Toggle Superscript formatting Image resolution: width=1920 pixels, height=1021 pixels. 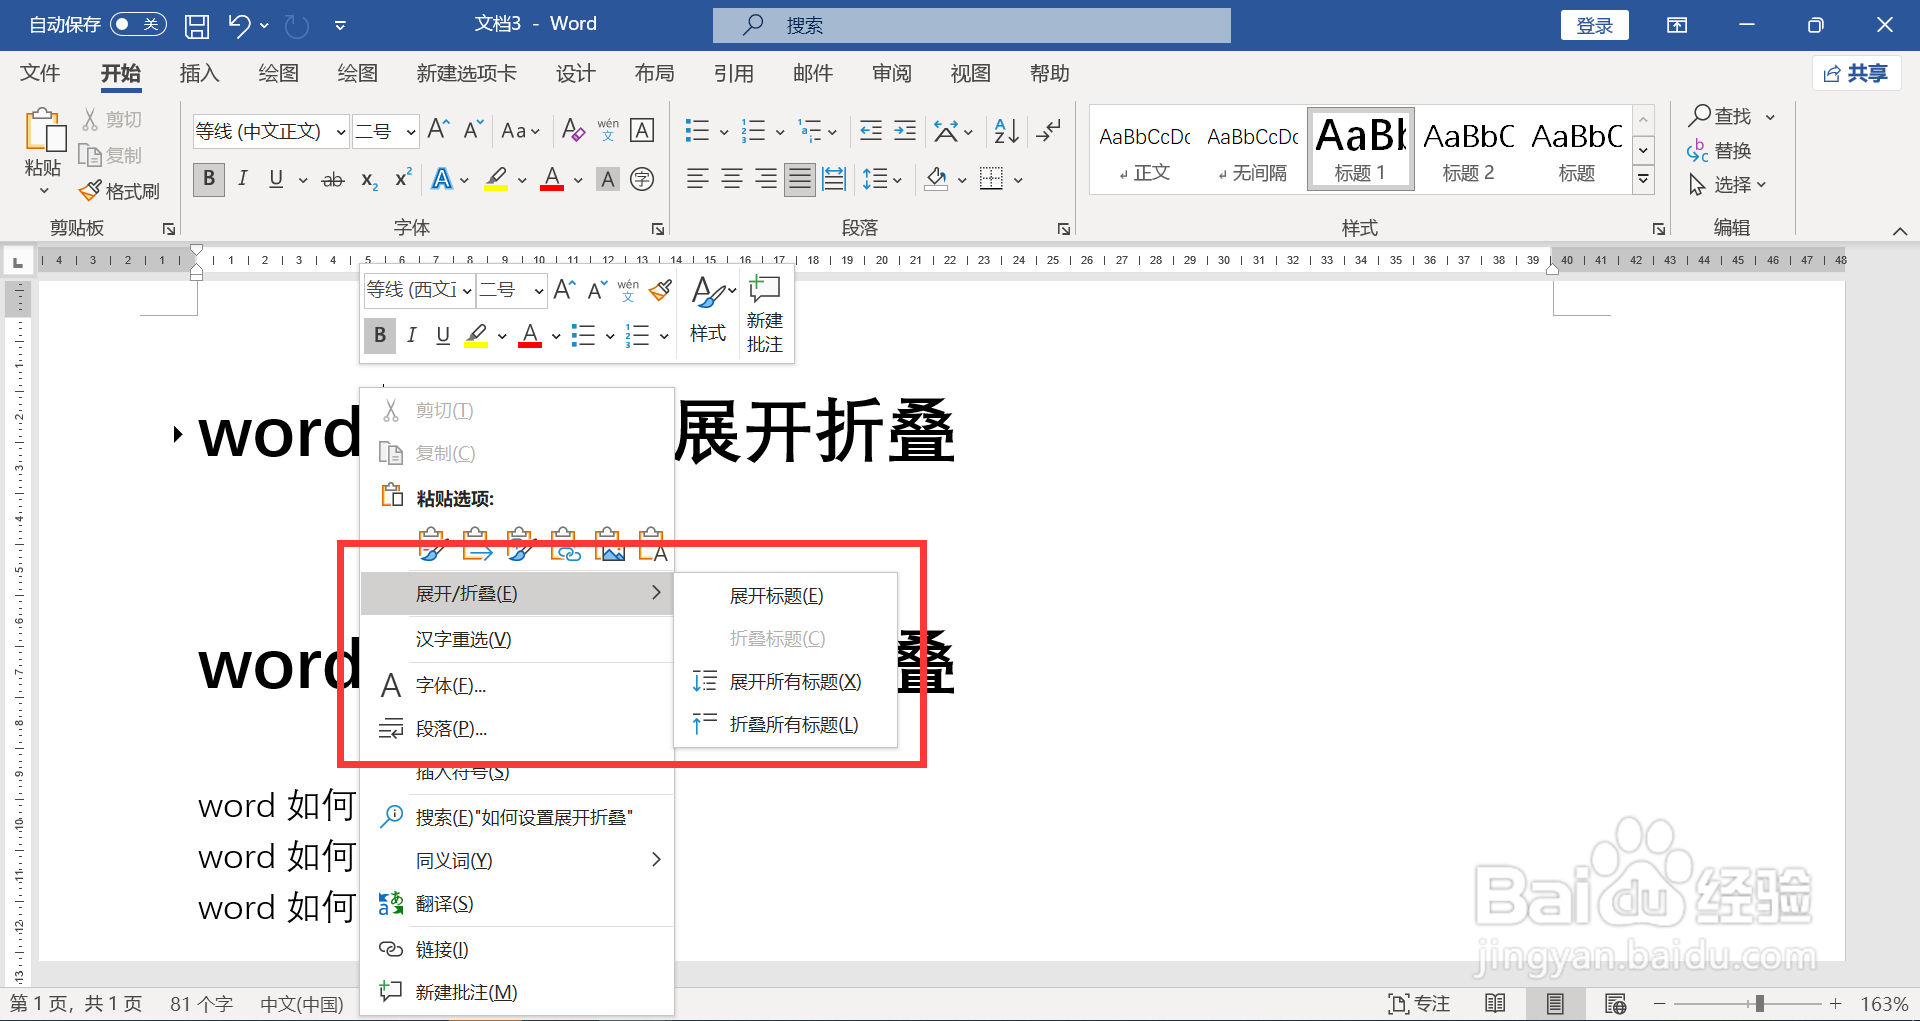tap(403, 179)
